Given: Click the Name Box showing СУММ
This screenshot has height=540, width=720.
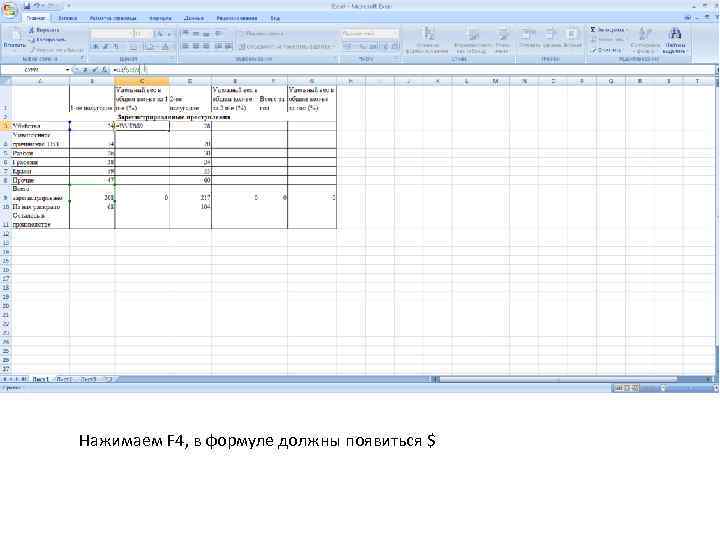Looking at the screenshot, I should (x=32, y=70).
